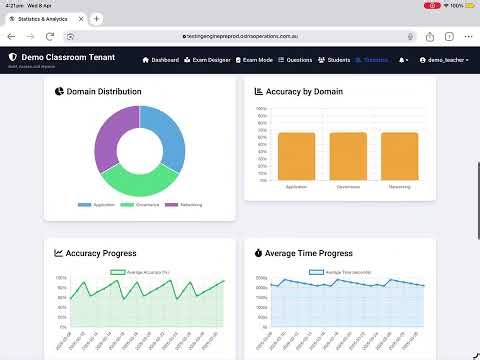Go back with the browser back arrow
The width and height of the screenshot is (480, 360).
(11, 36)
